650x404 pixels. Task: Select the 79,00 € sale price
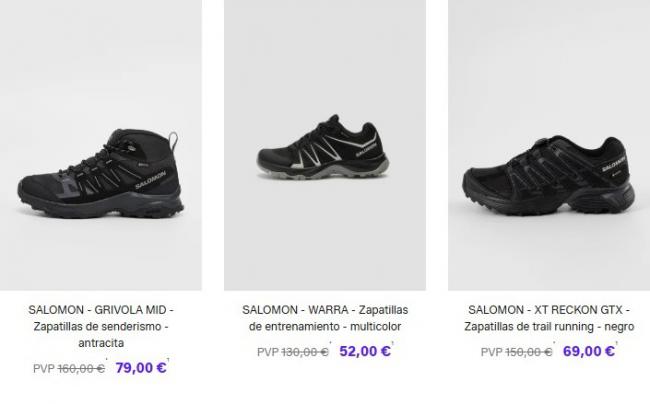pyautogui.click(x=141, y=368)
